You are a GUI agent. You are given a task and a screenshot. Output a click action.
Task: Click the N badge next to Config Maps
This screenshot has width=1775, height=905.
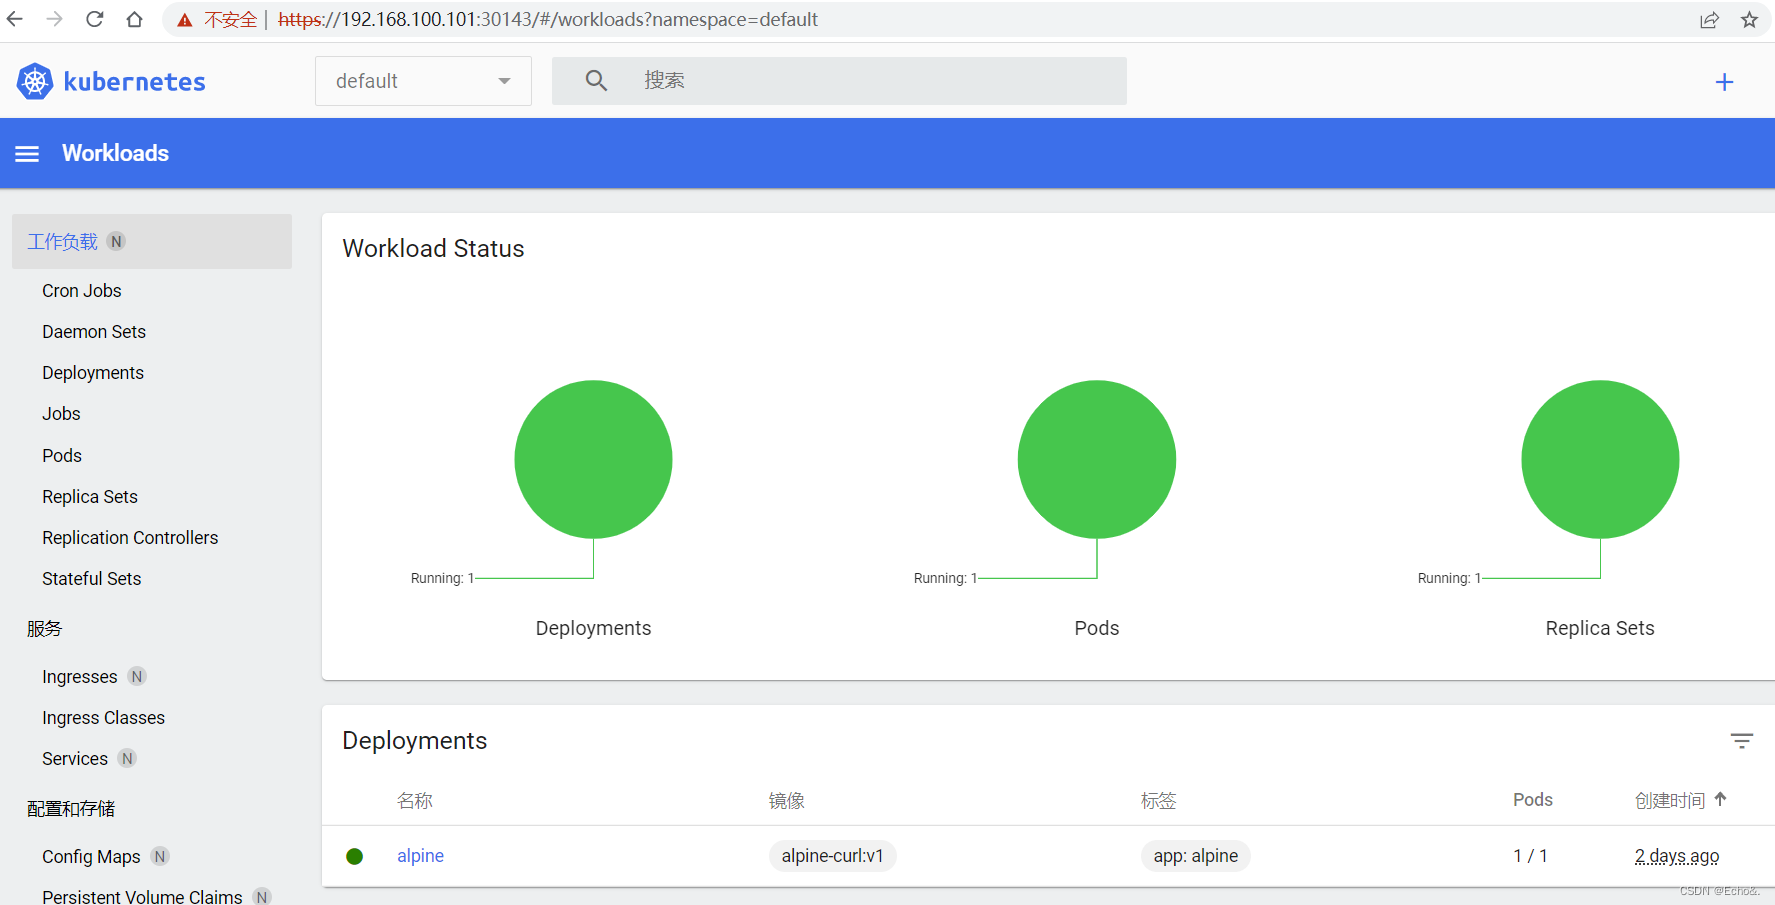pos(160,856)
